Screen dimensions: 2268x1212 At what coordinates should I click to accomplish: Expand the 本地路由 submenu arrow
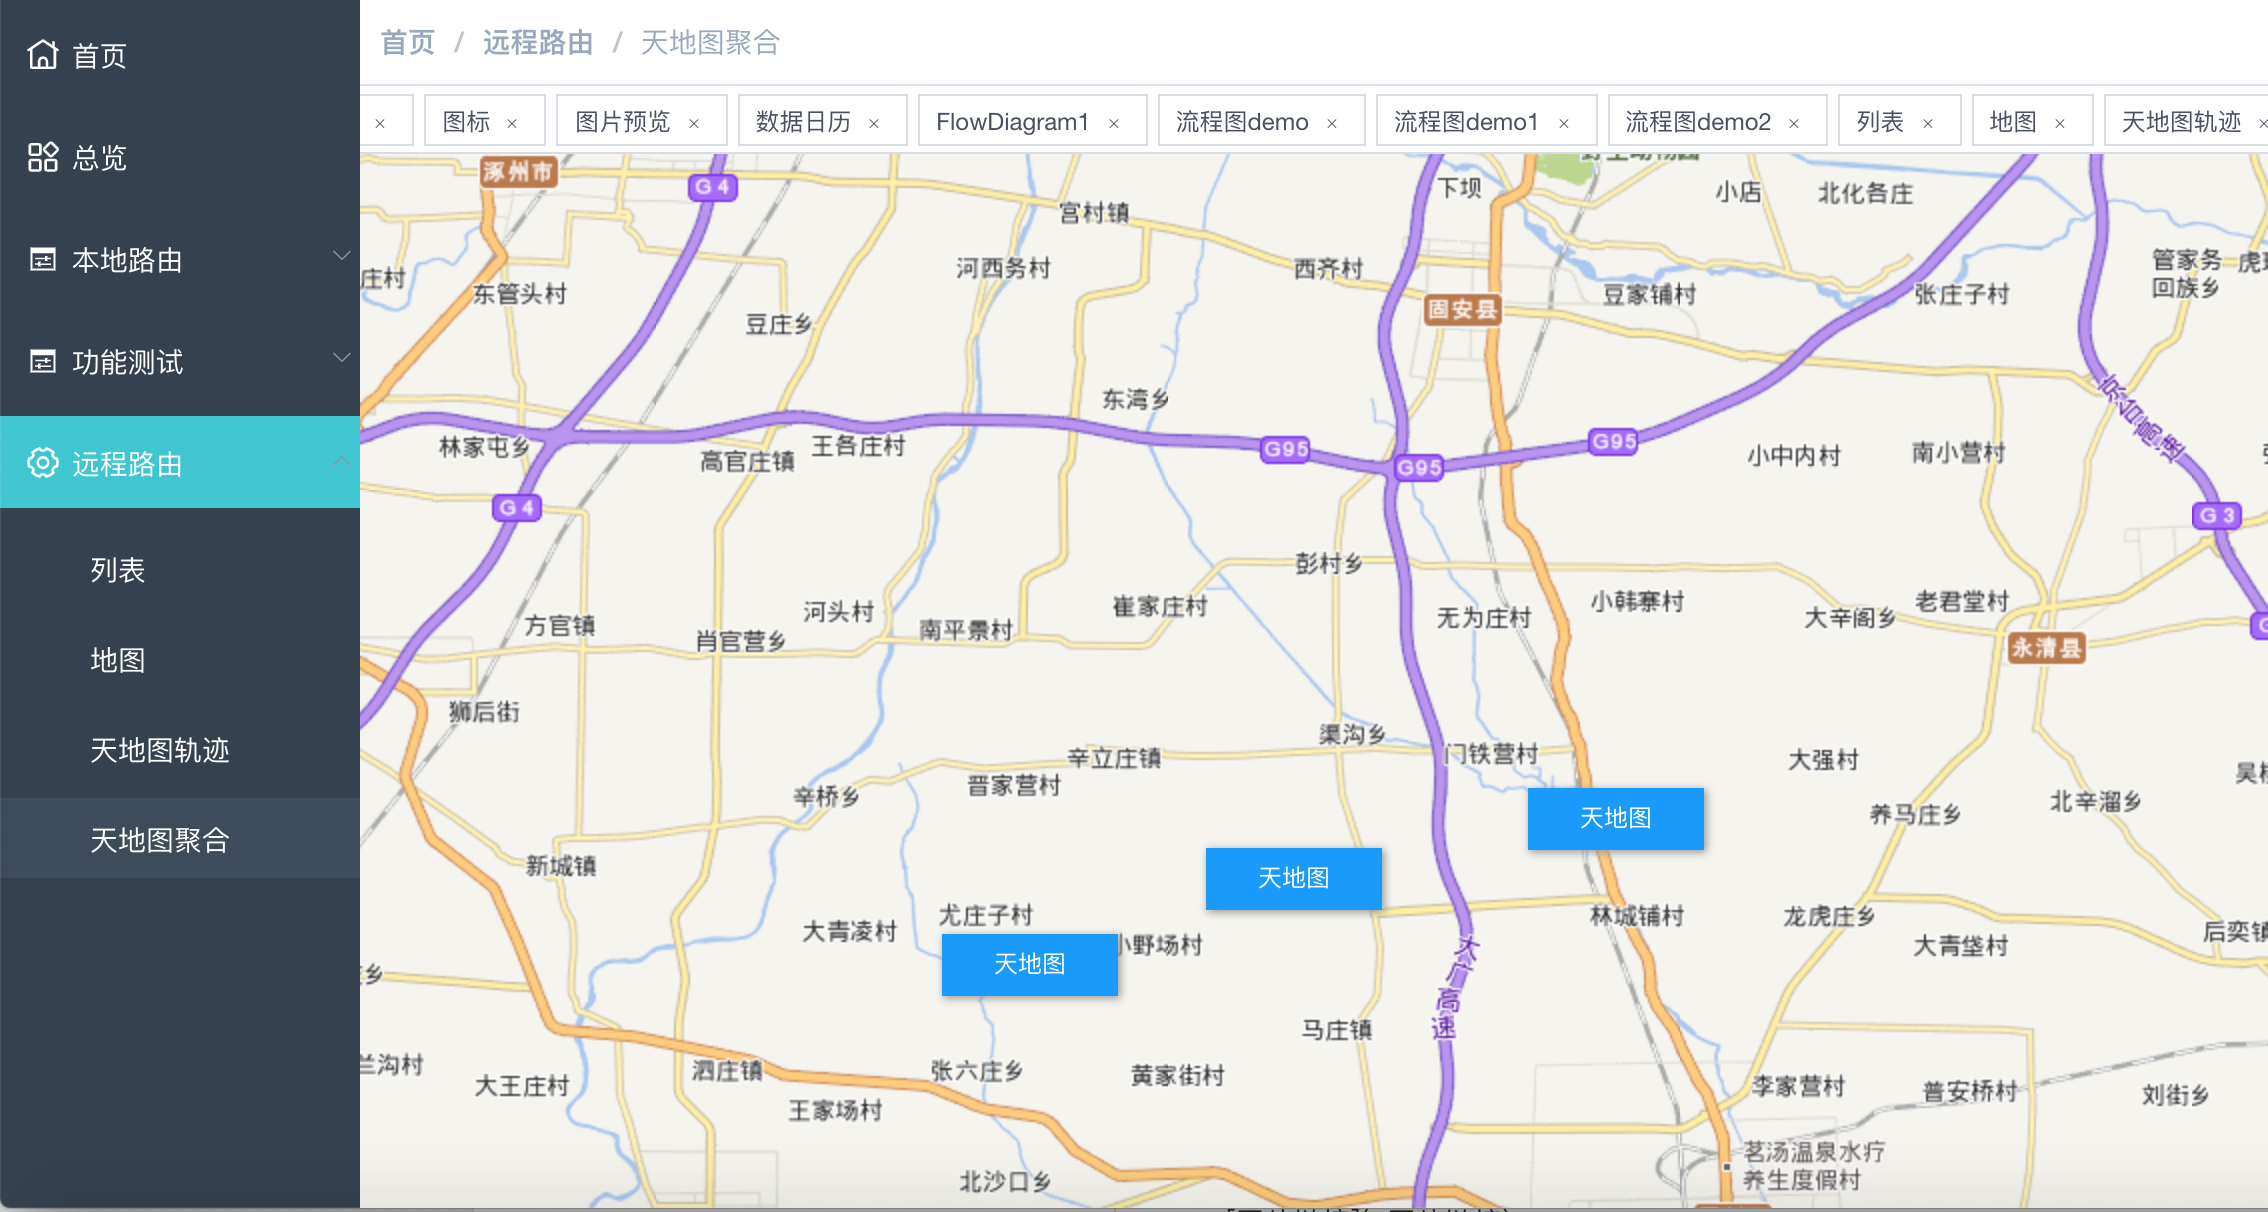(341, 256)
